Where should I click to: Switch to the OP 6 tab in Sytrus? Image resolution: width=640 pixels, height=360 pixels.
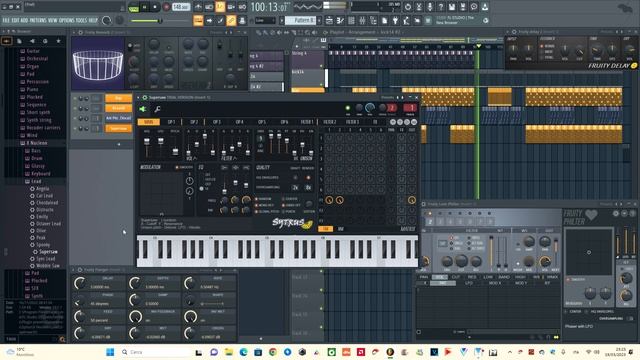(284, 122)
